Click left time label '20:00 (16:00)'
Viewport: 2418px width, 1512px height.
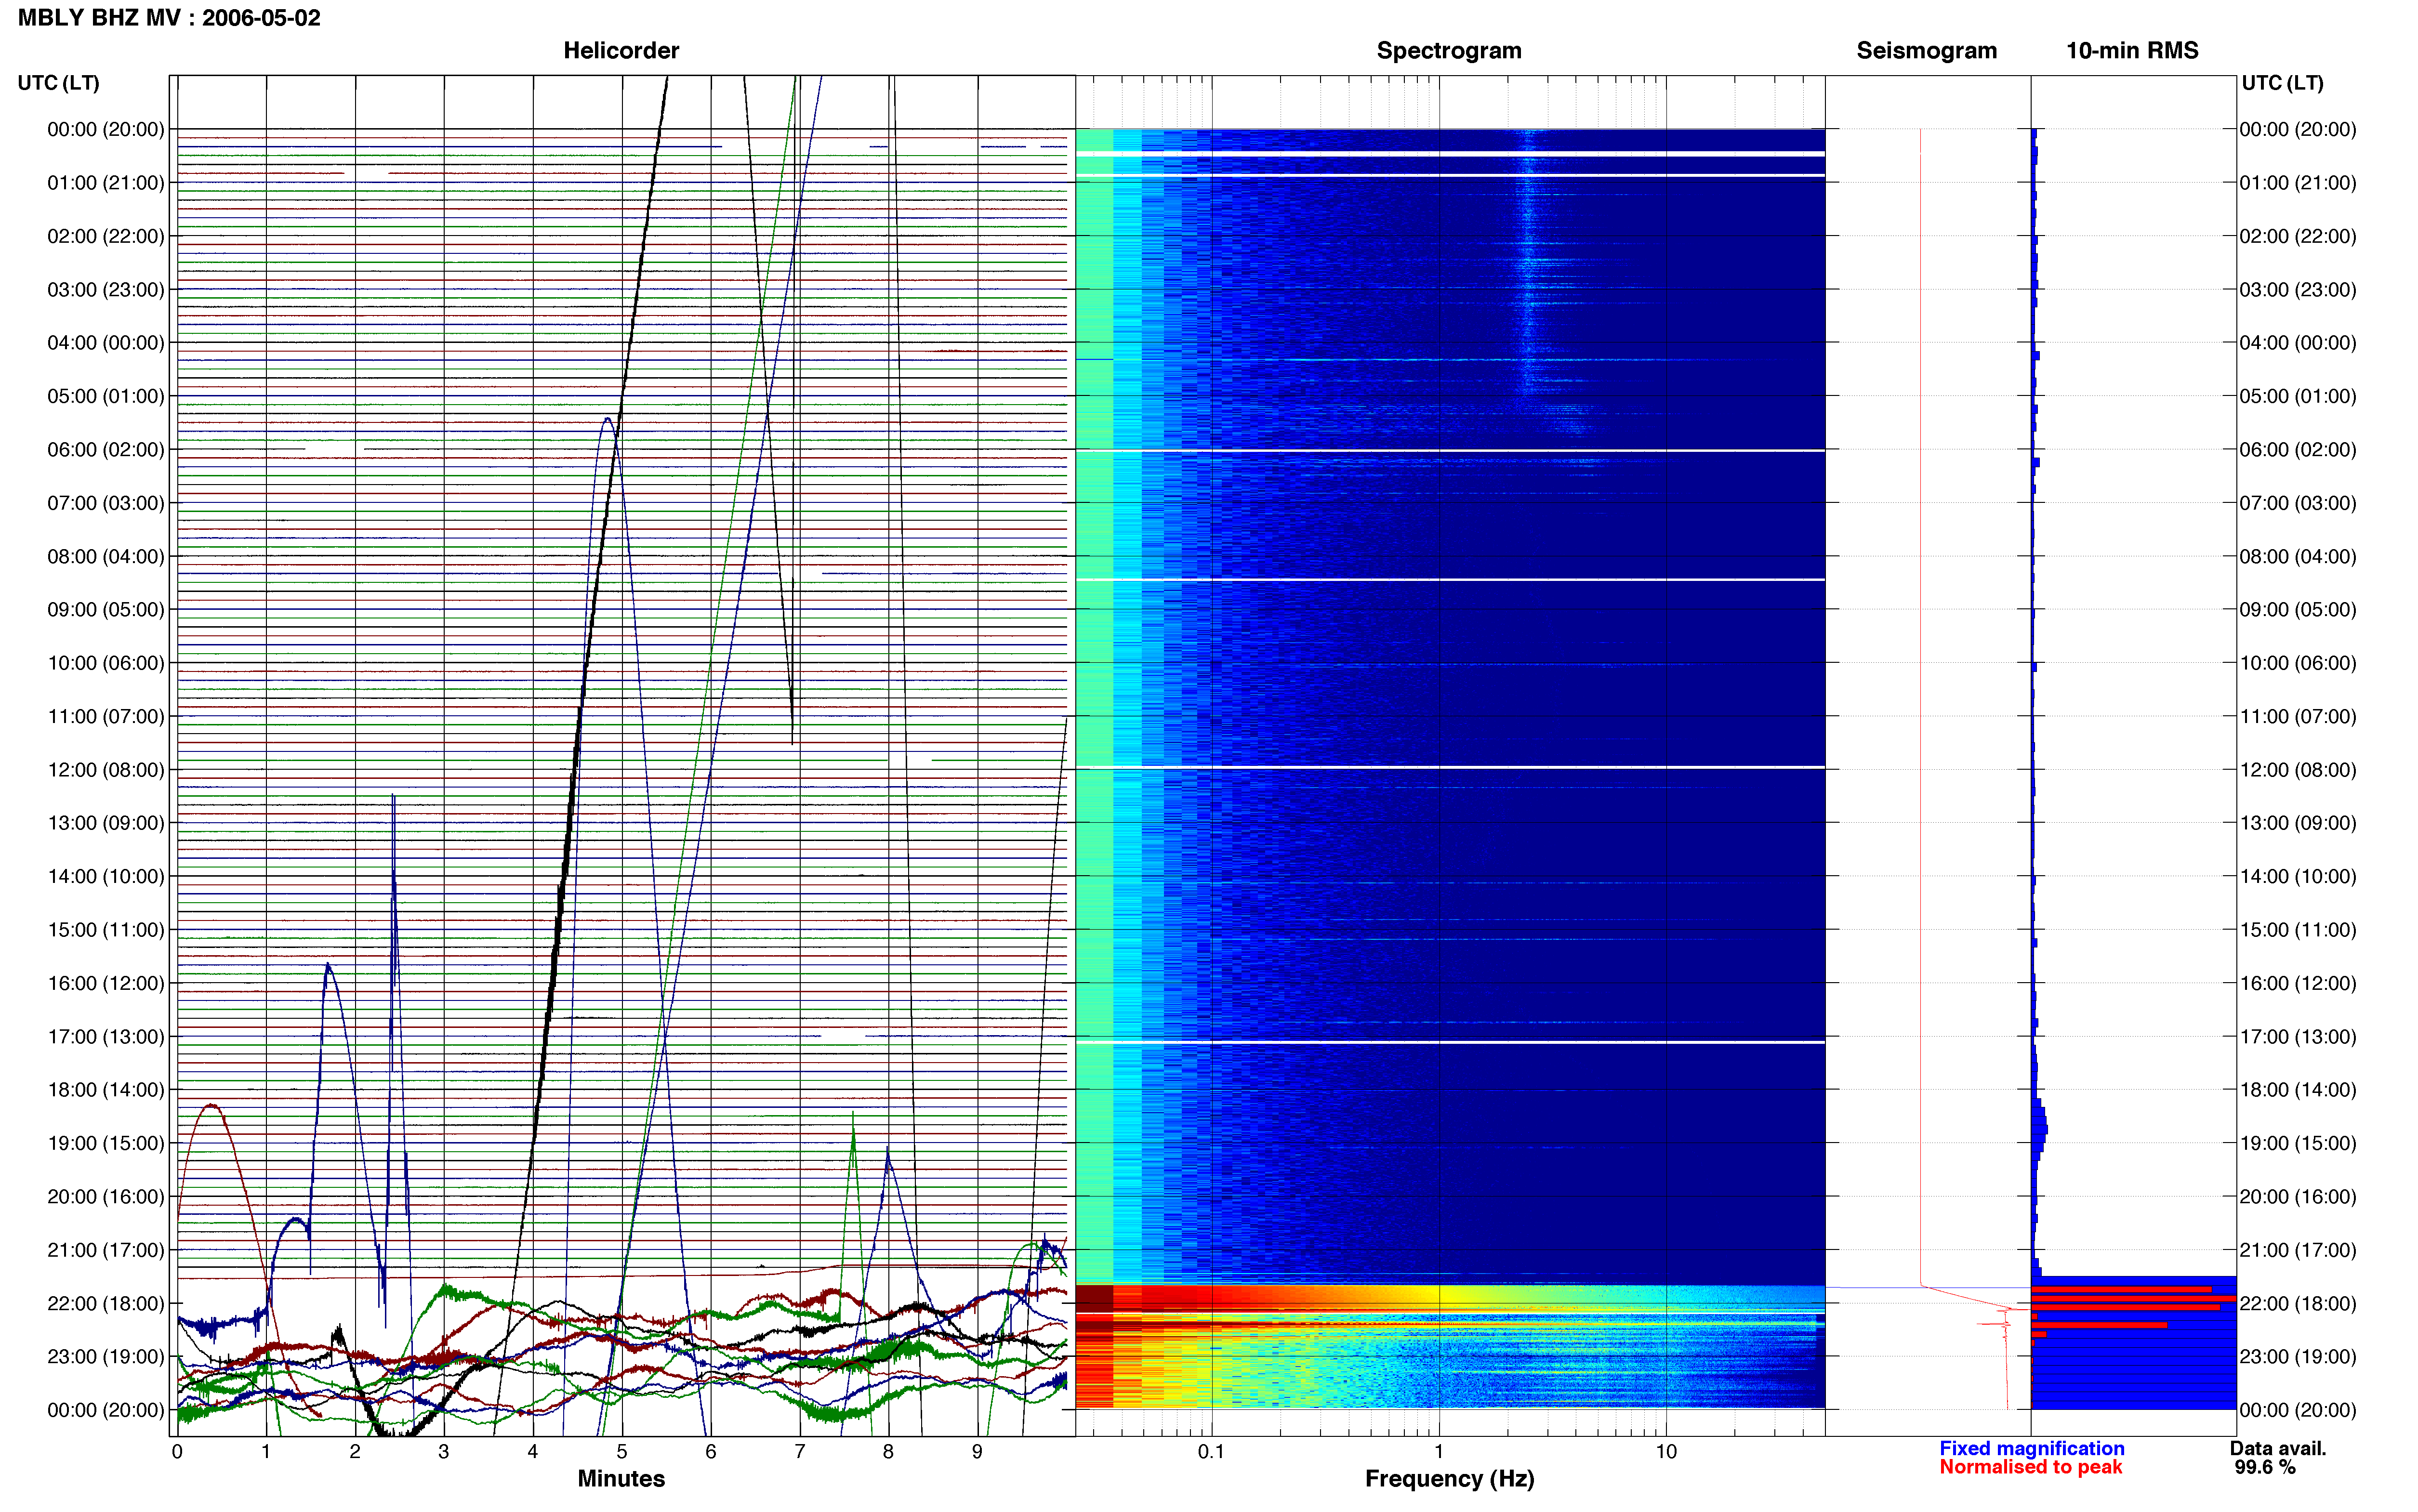point(106,1196)
